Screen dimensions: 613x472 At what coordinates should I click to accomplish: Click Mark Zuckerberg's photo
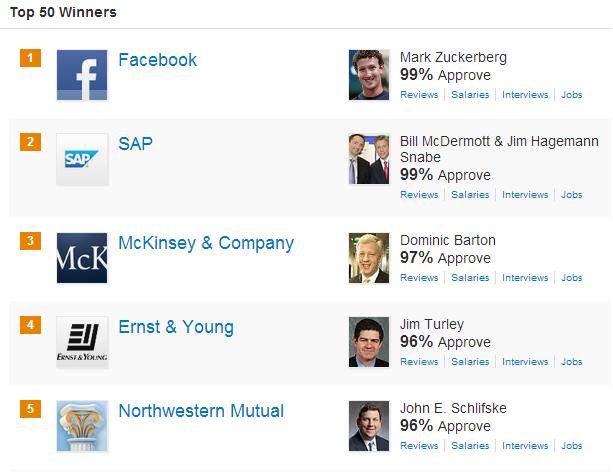click(369, 75)
